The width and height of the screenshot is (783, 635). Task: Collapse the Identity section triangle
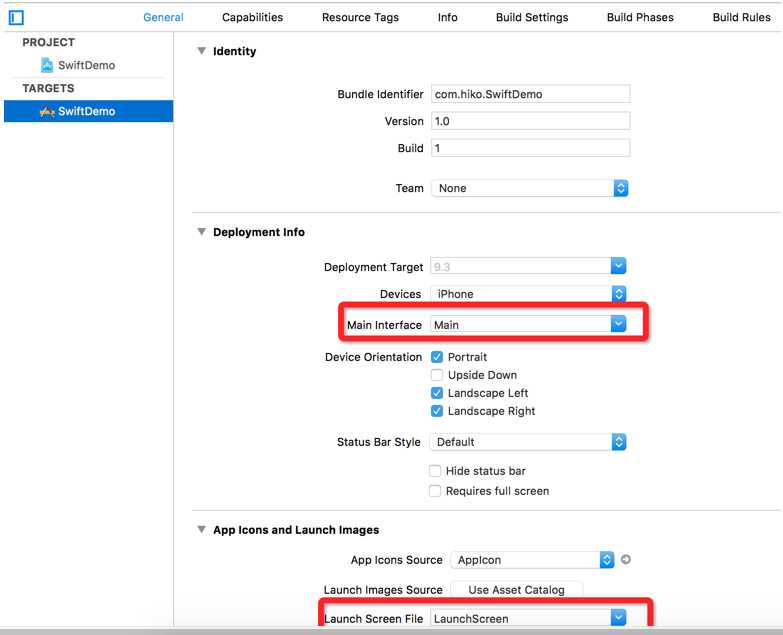pyautogui.click(x=201, y=51)
